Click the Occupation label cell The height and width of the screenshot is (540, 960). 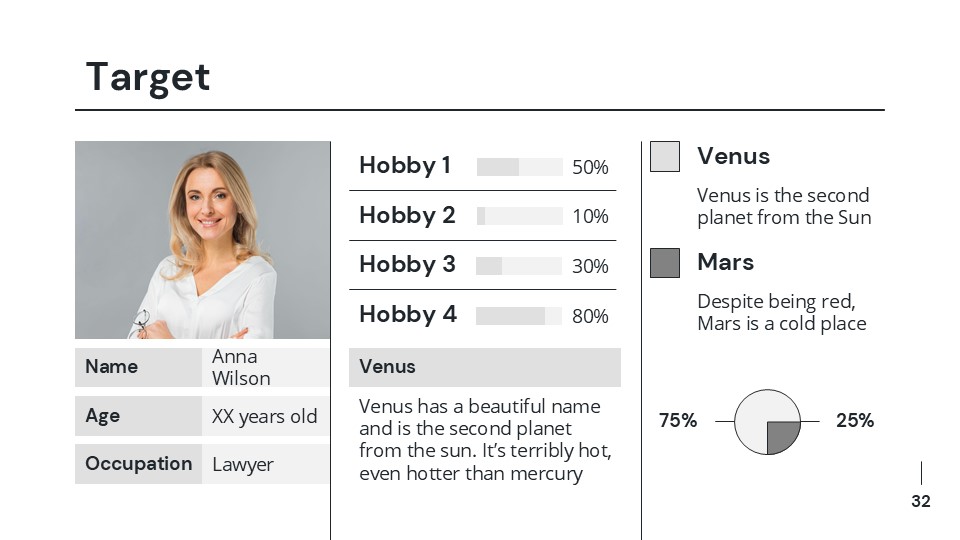(x=138, y=464)
